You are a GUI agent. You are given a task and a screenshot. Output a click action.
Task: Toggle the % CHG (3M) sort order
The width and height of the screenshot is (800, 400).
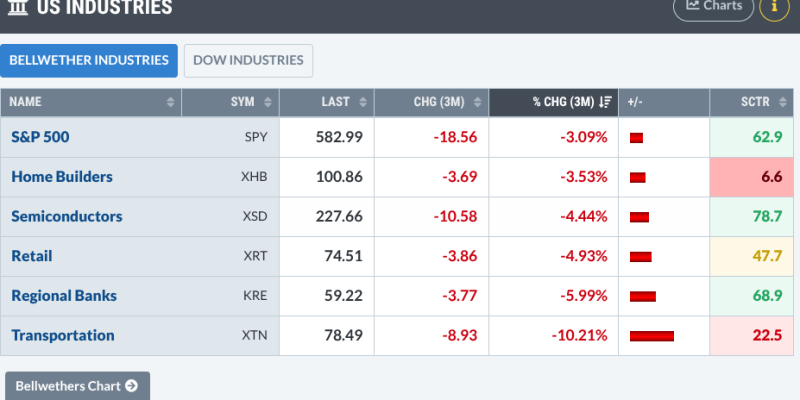(x=554, y=102)
